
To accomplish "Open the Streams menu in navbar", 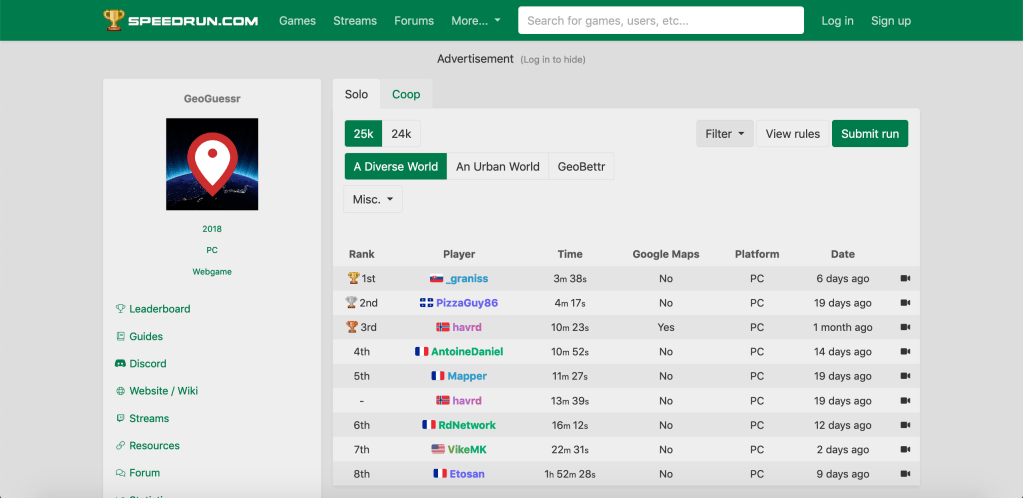I will pos(355,21).
